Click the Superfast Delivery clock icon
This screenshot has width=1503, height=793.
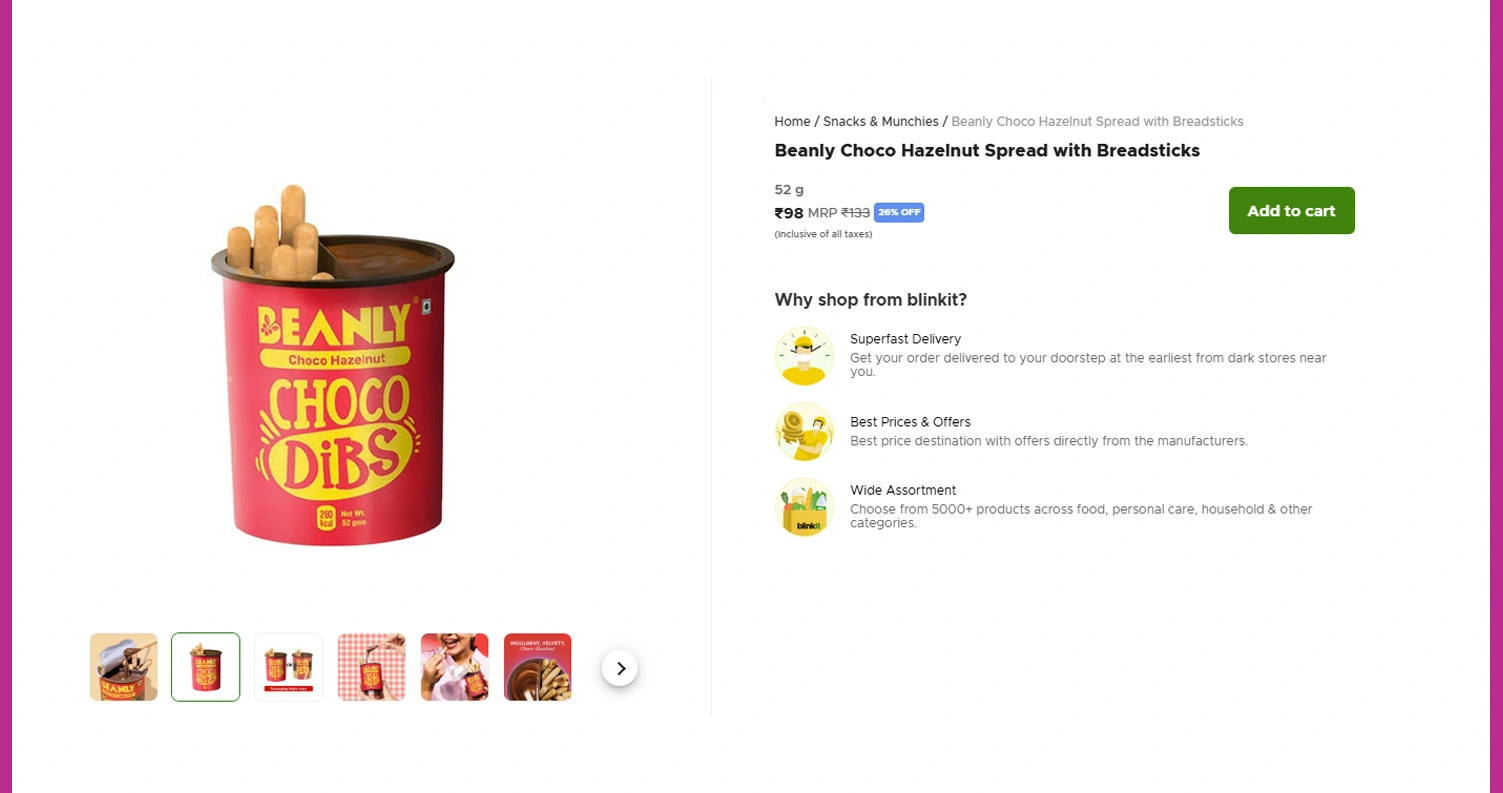pyautogui.click(x=804, y=356)
